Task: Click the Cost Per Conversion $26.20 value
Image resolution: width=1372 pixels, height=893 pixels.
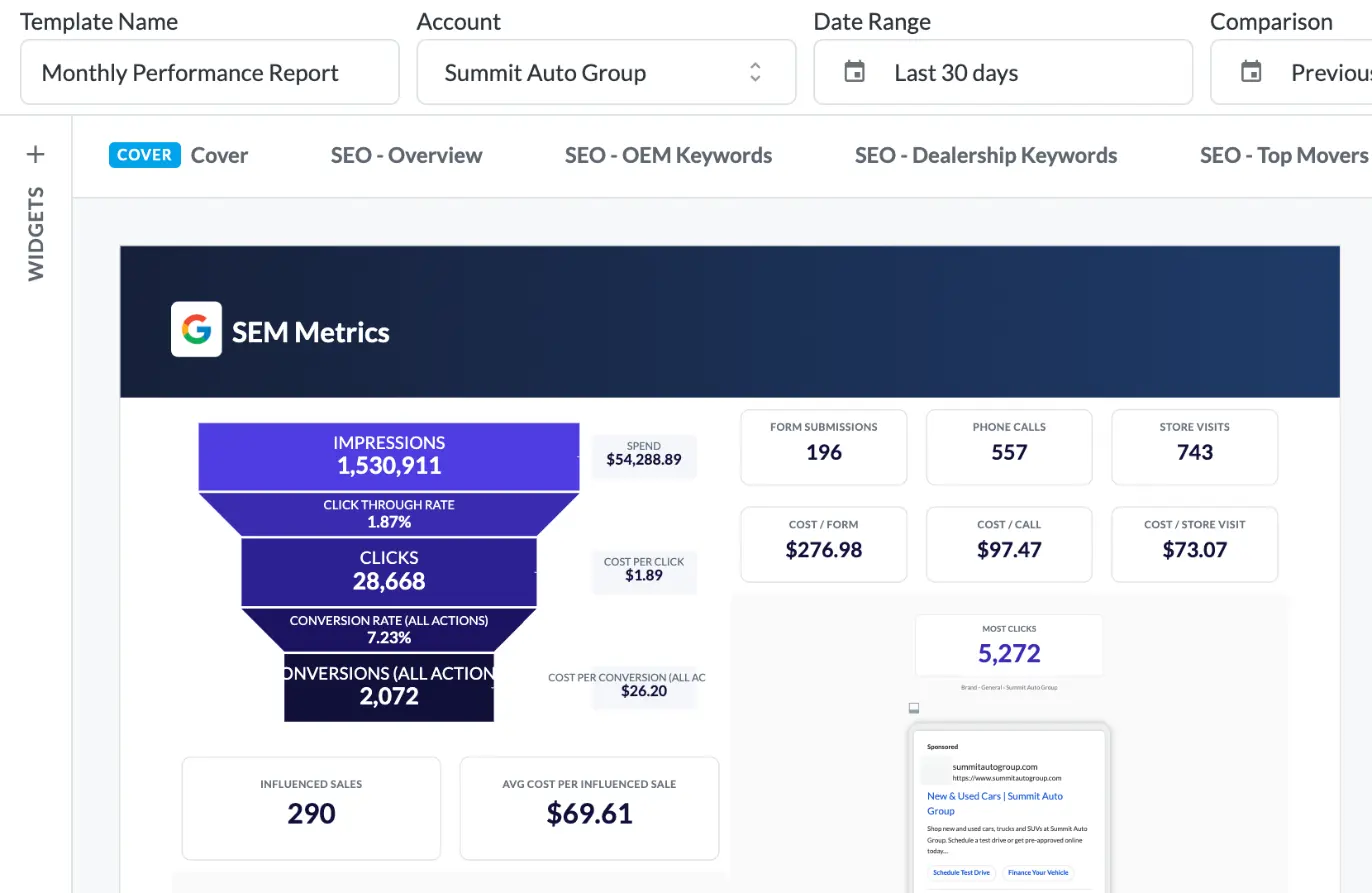Action: coord(644,691)
